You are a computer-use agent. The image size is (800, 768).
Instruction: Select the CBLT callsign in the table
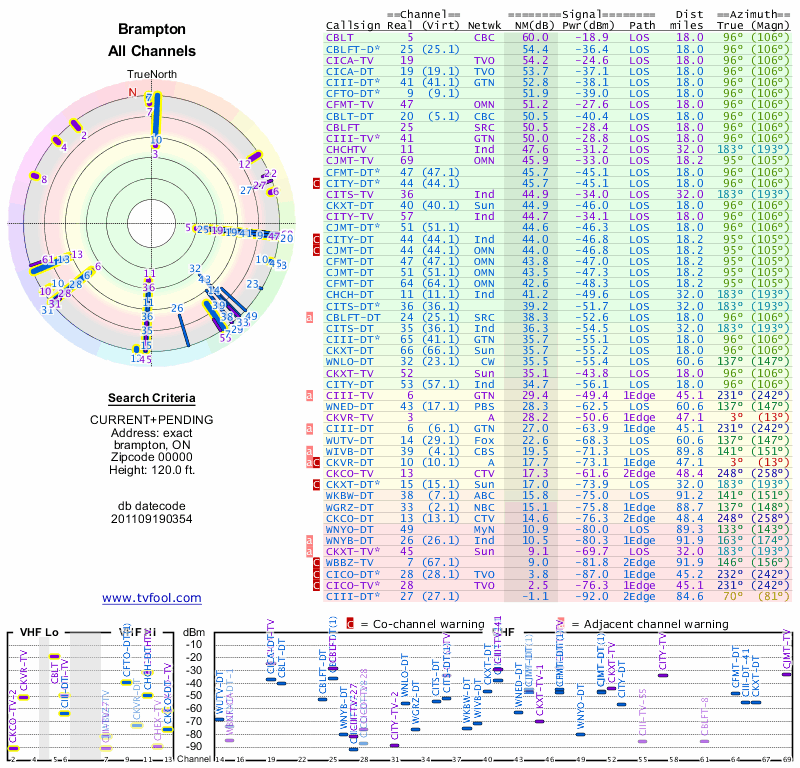tap(340, 38)
